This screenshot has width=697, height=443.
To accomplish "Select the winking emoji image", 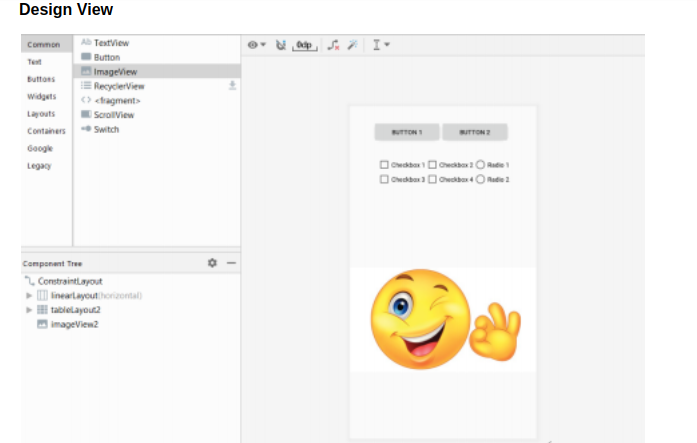I will [x=443, y=319].
